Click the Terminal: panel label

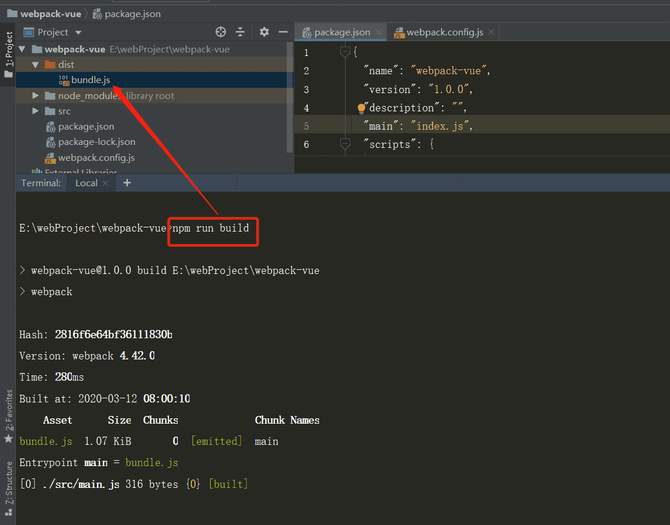(x=41, y=183)
